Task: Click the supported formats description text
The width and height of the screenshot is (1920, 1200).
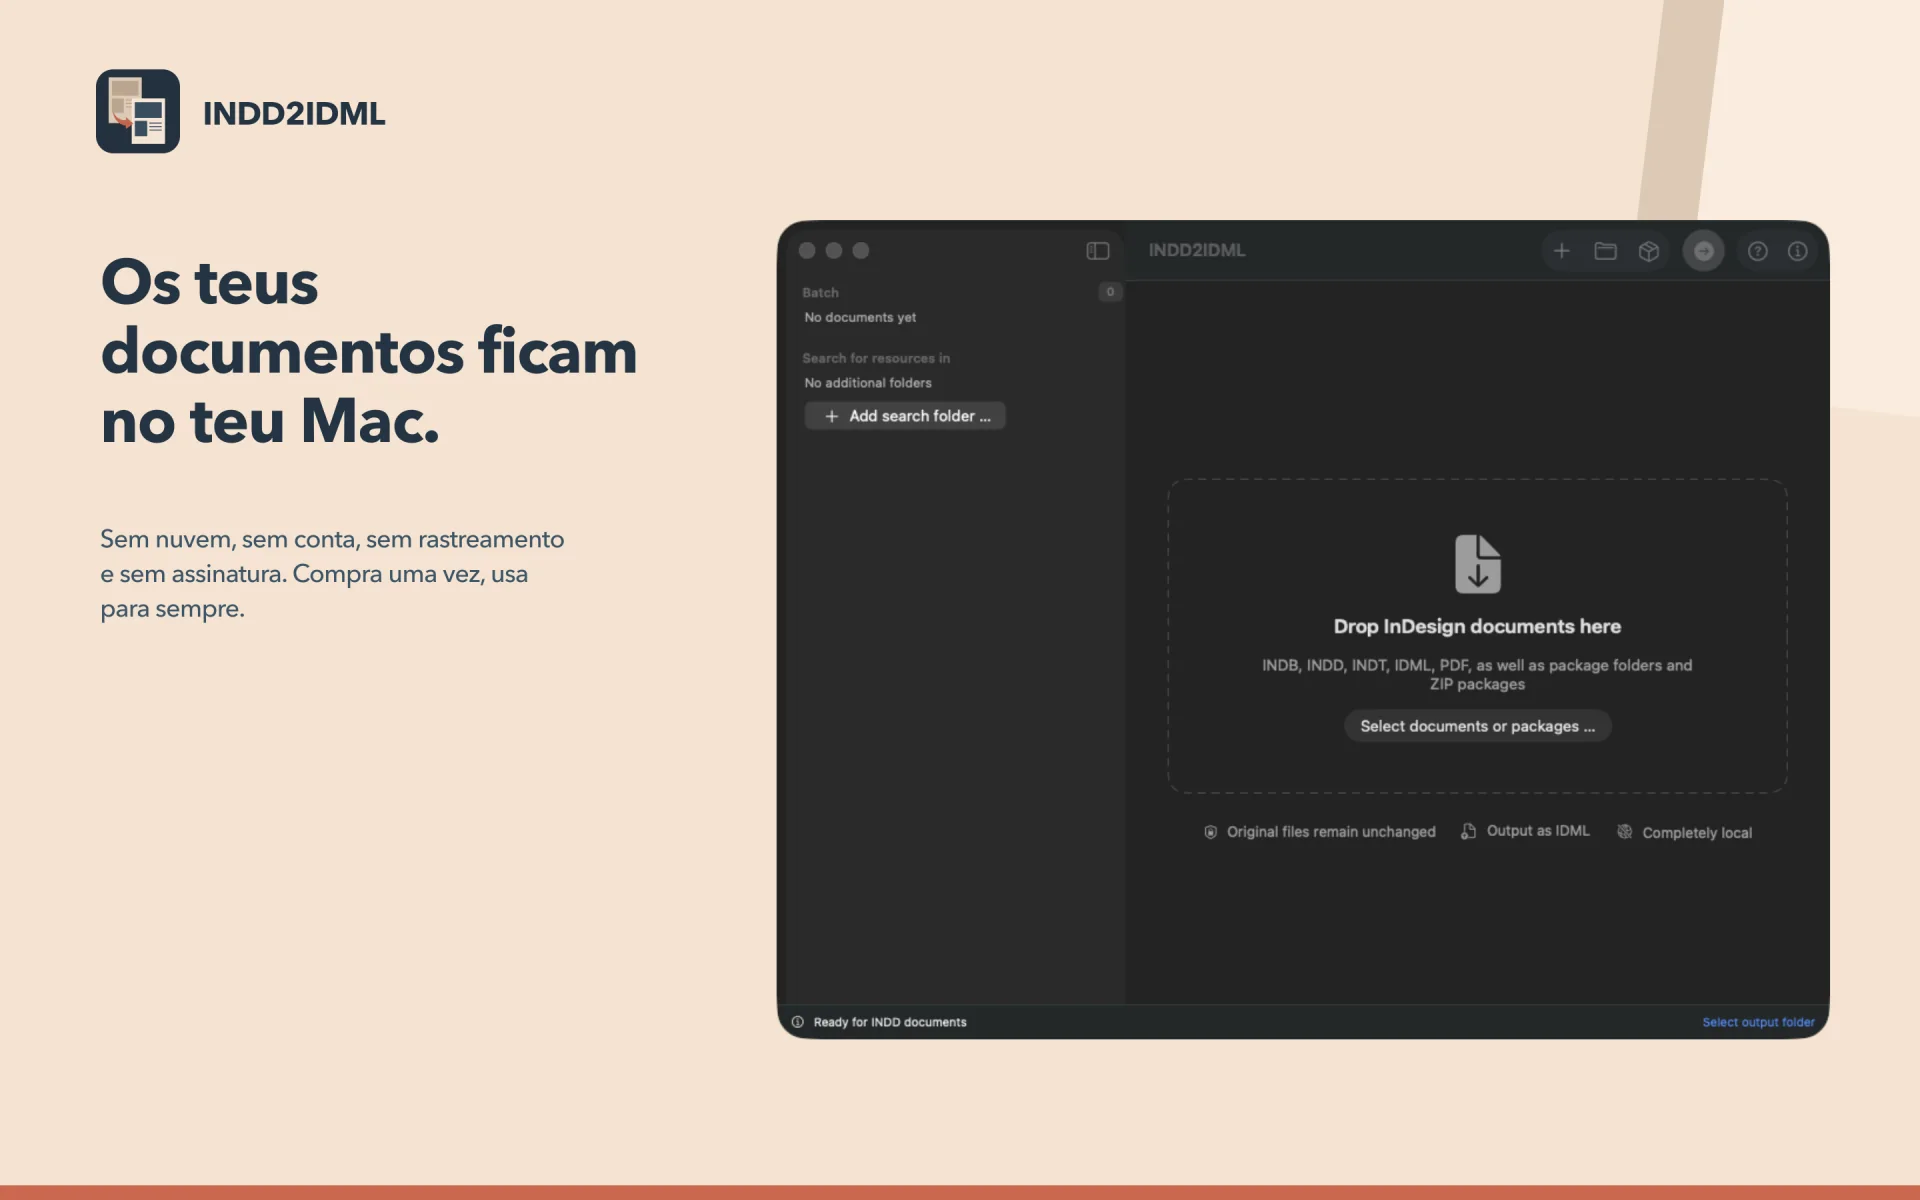Action: pyautogui.click(x=1477, y=675)
